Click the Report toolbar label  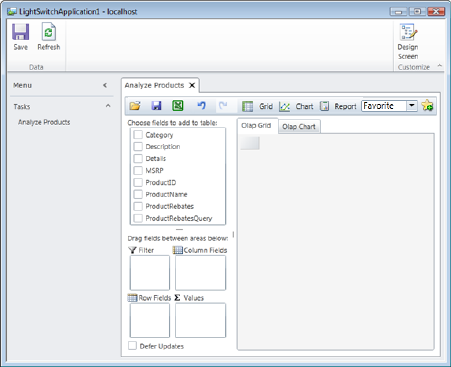345,106
